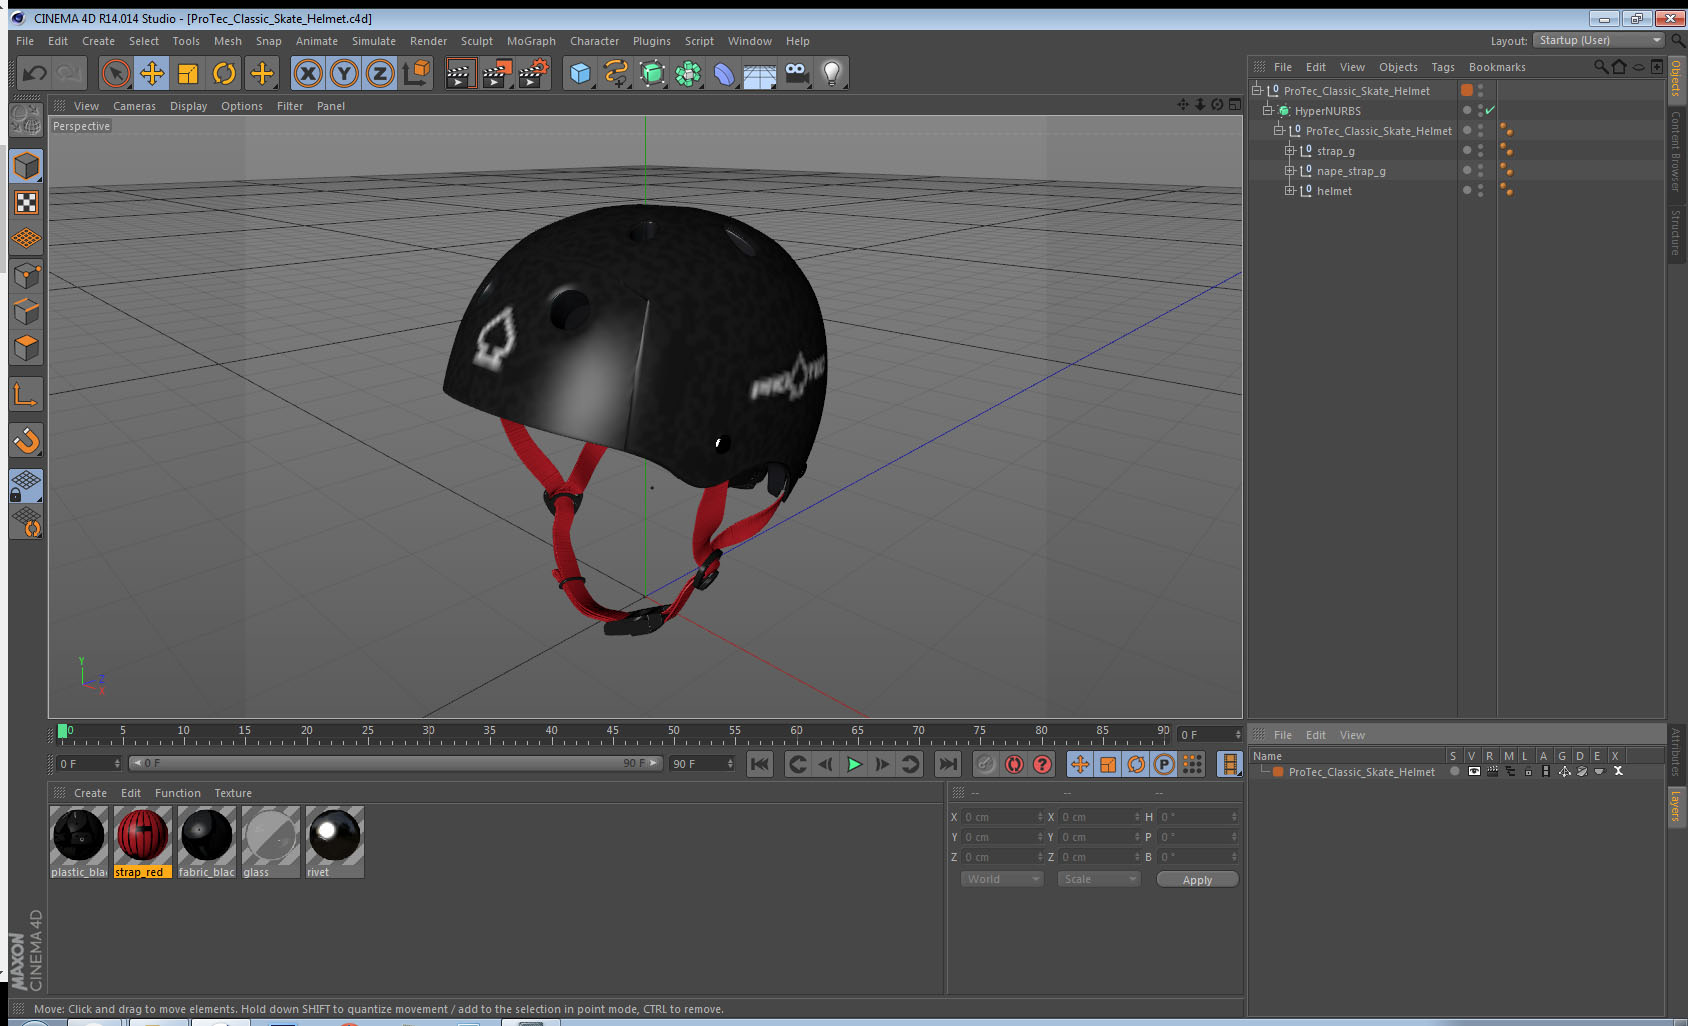The height and width of the screenshot is (1026, 1688).
Task: Enable Edges mode in left toolbar
Action: pos(26,311)
